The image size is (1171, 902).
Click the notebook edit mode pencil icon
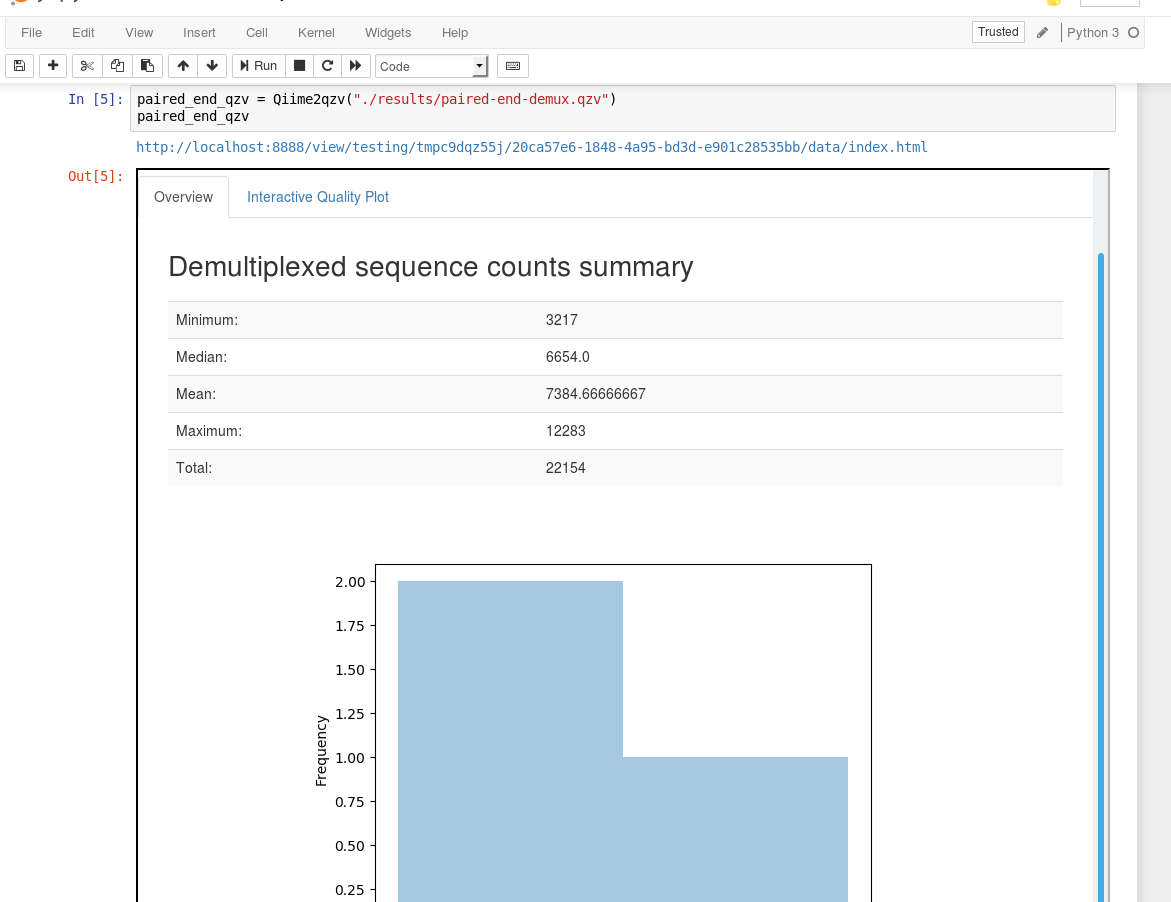pyautogui.click(x=1042, y=32)
